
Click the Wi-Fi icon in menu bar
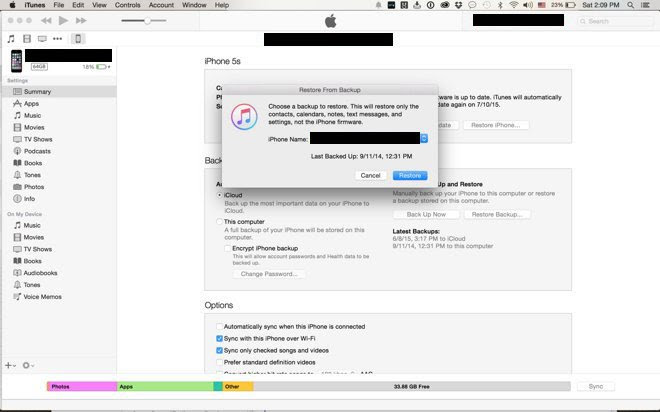pyautogui.click(x=514, y=5)
